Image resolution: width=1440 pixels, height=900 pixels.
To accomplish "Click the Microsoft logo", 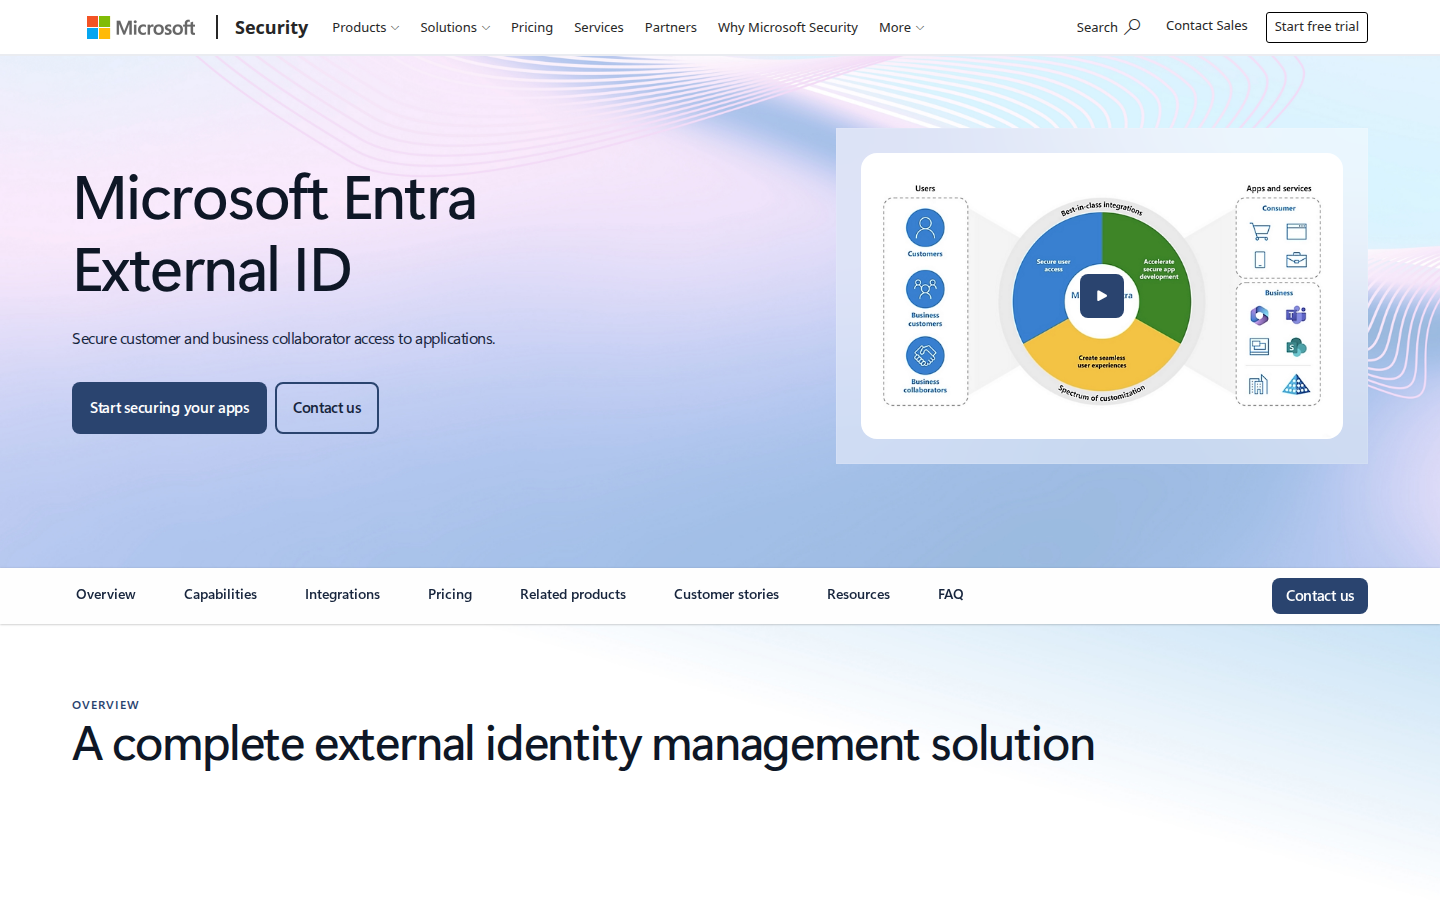I will tap(141, 28).
